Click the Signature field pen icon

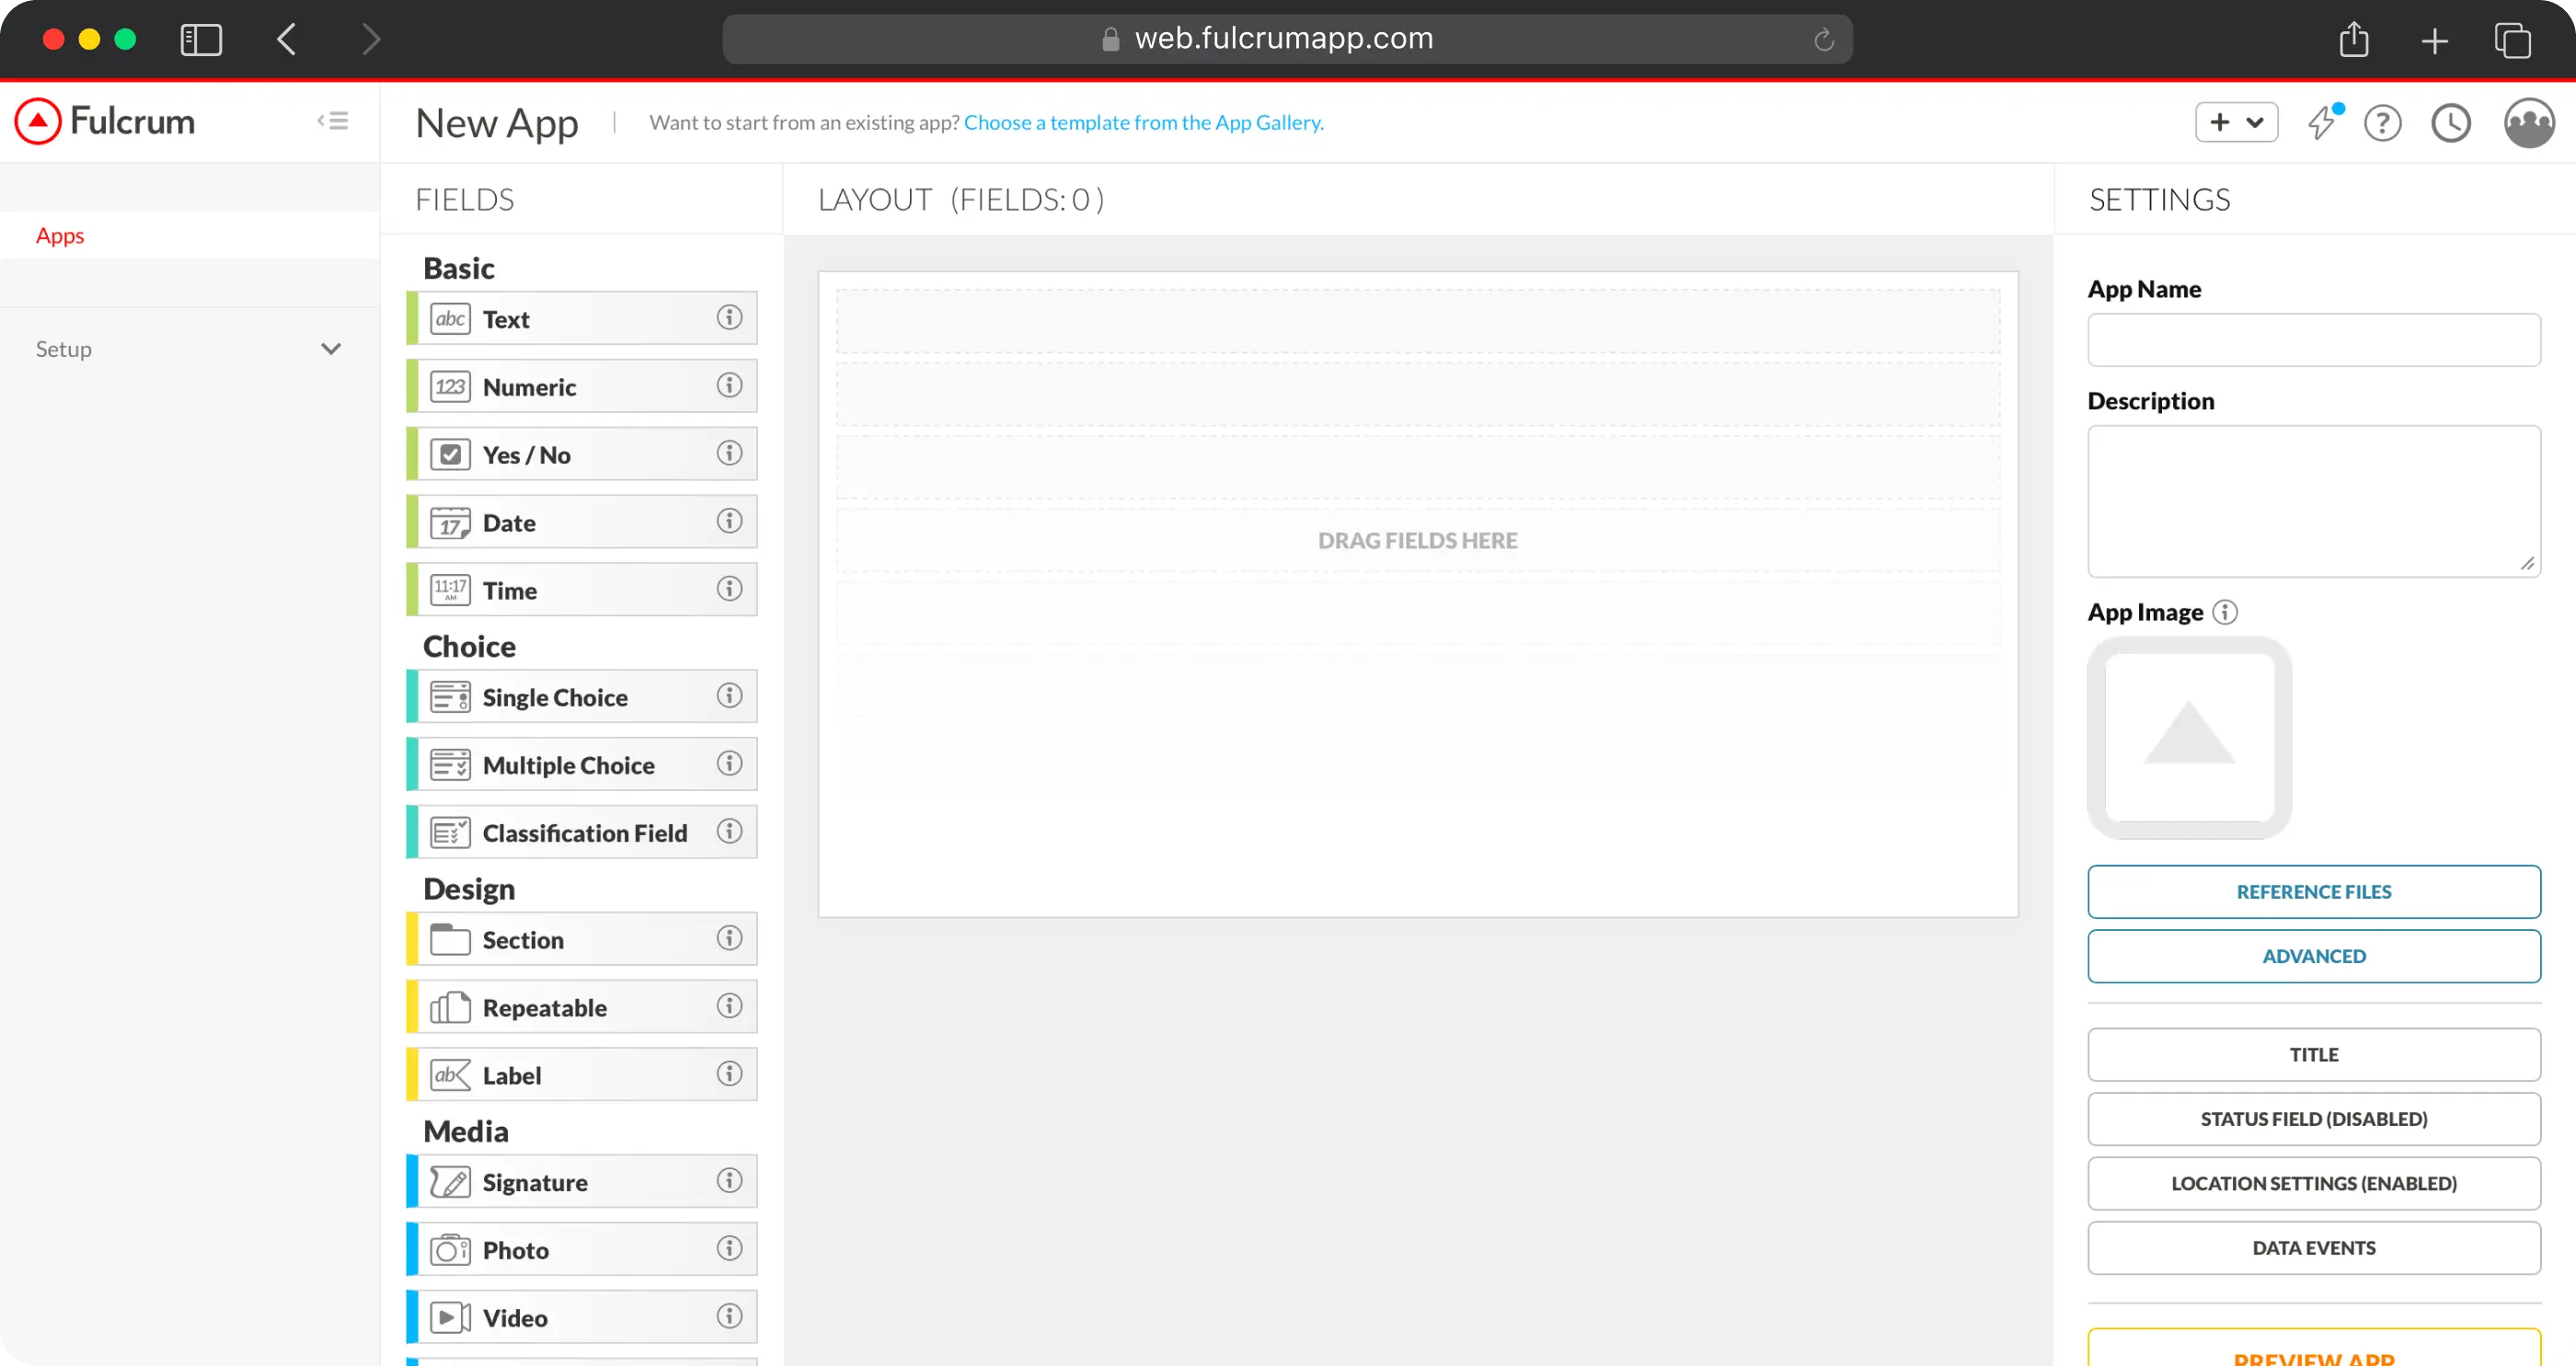click(450, 1182)
